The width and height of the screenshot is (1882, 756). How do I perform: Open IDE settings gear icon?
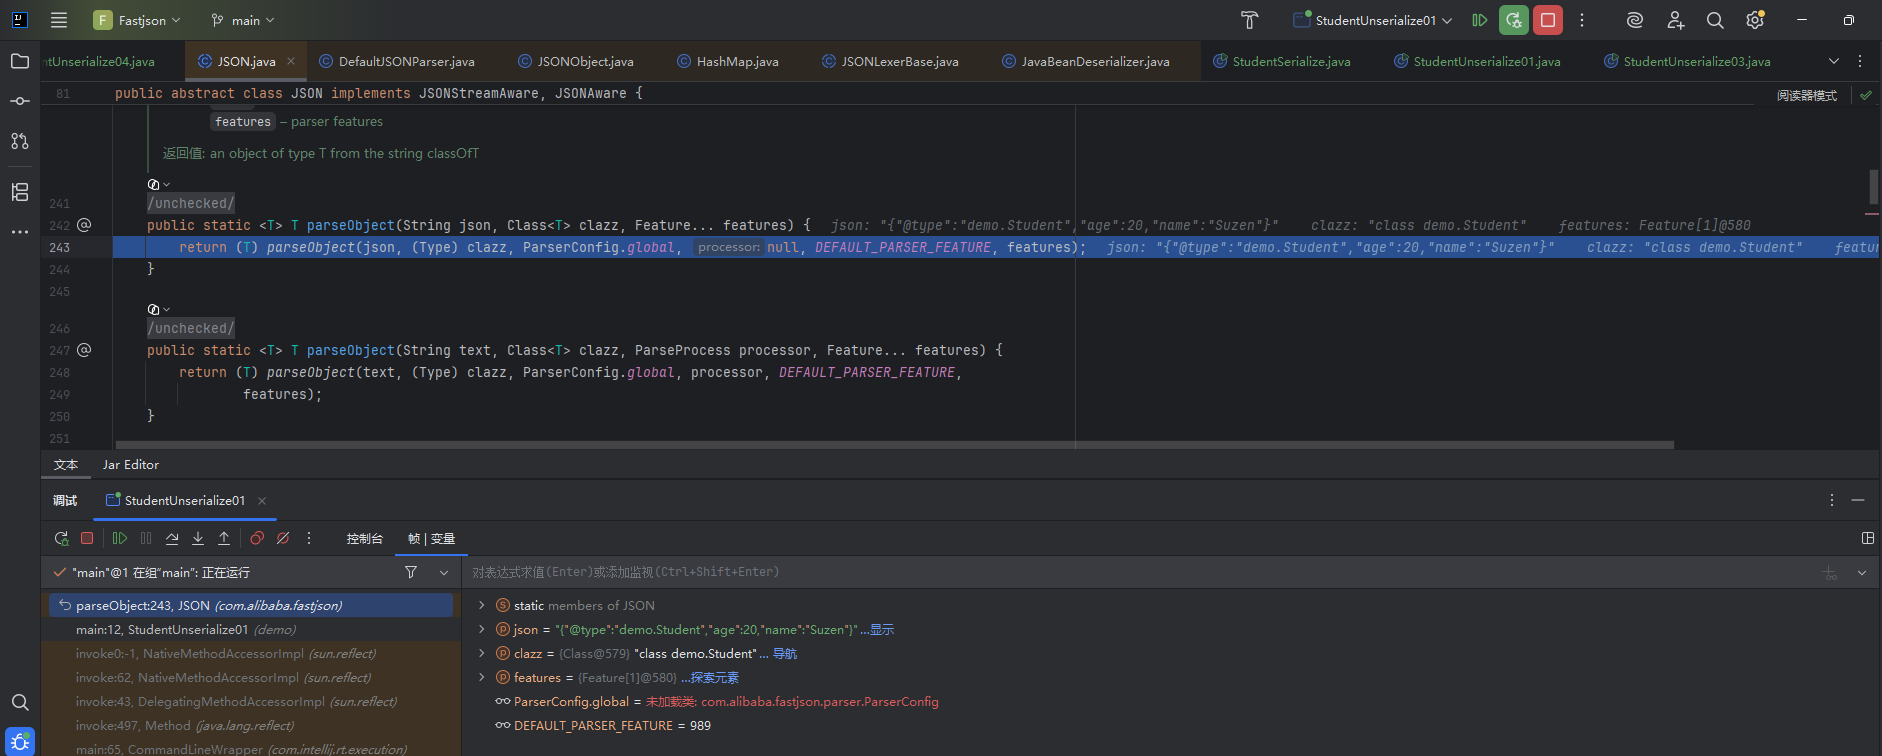coord(1755,20)
